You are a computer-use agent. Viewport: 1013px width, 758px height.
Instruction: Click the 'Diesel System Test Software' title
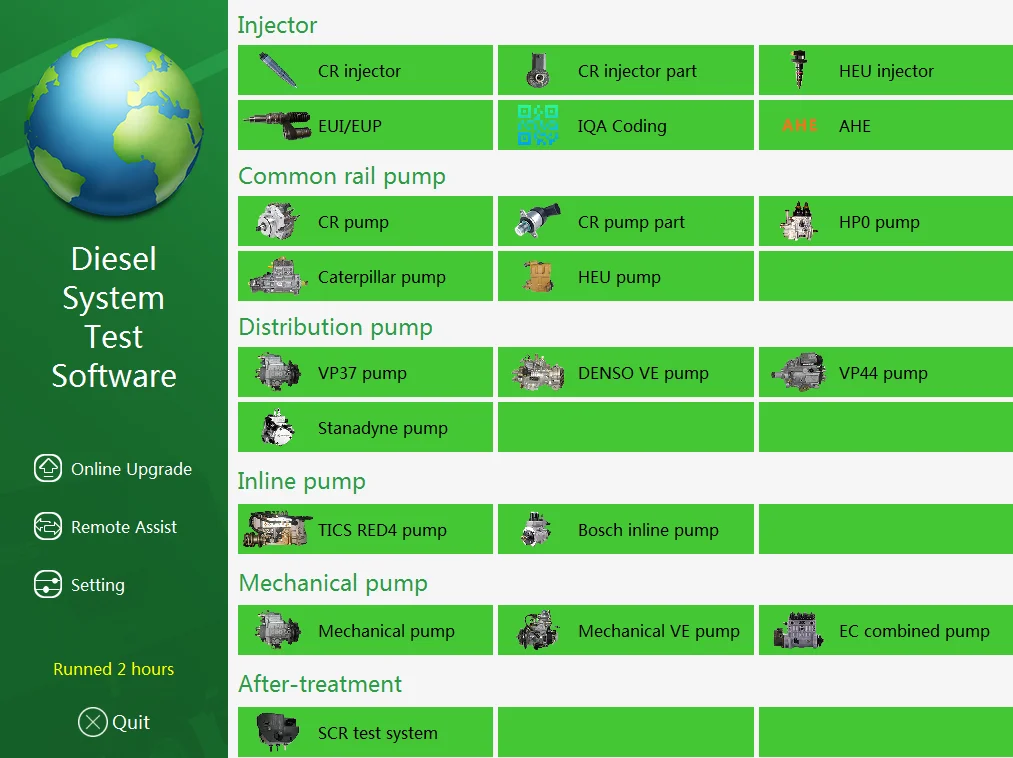(x=114, y=317)
